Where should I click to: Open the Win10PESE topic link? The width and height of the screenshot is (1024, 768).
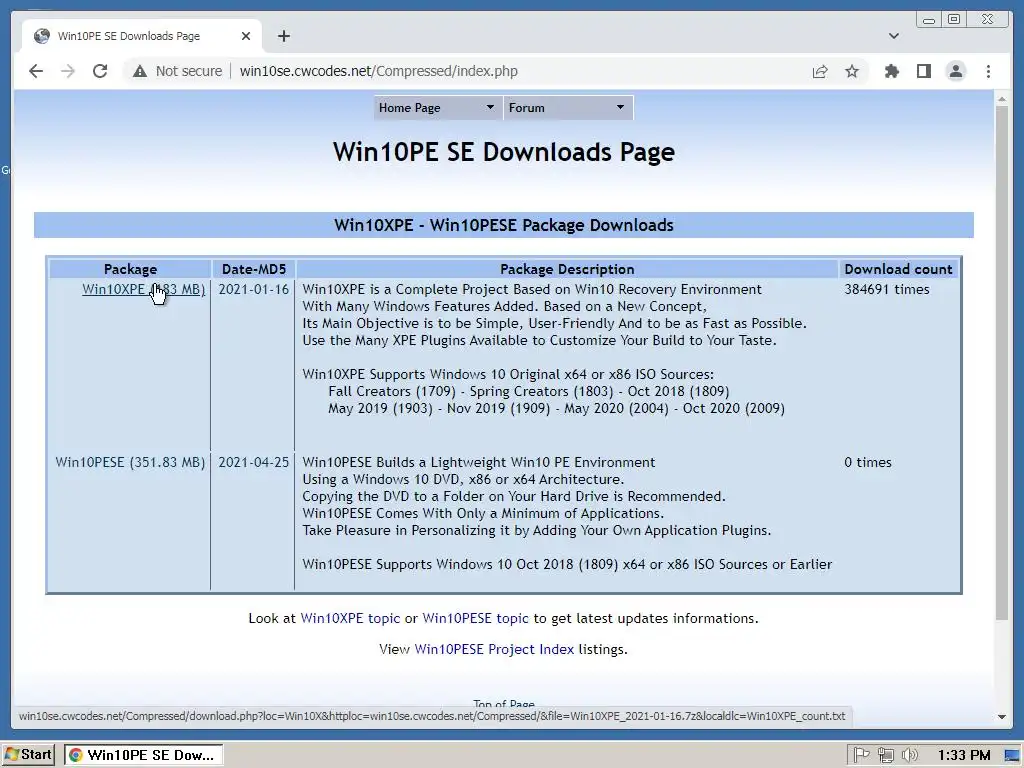475,618
